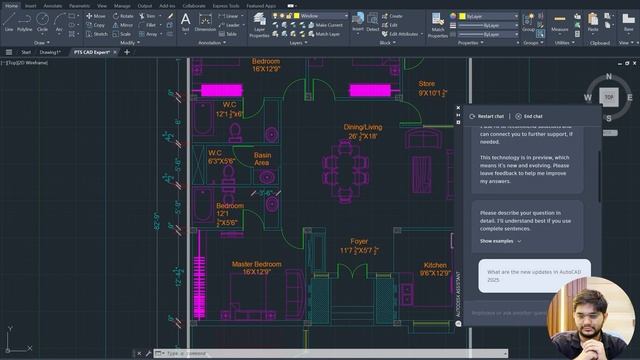Click the command line input
The image size is (640, 360).
point(331,353)
